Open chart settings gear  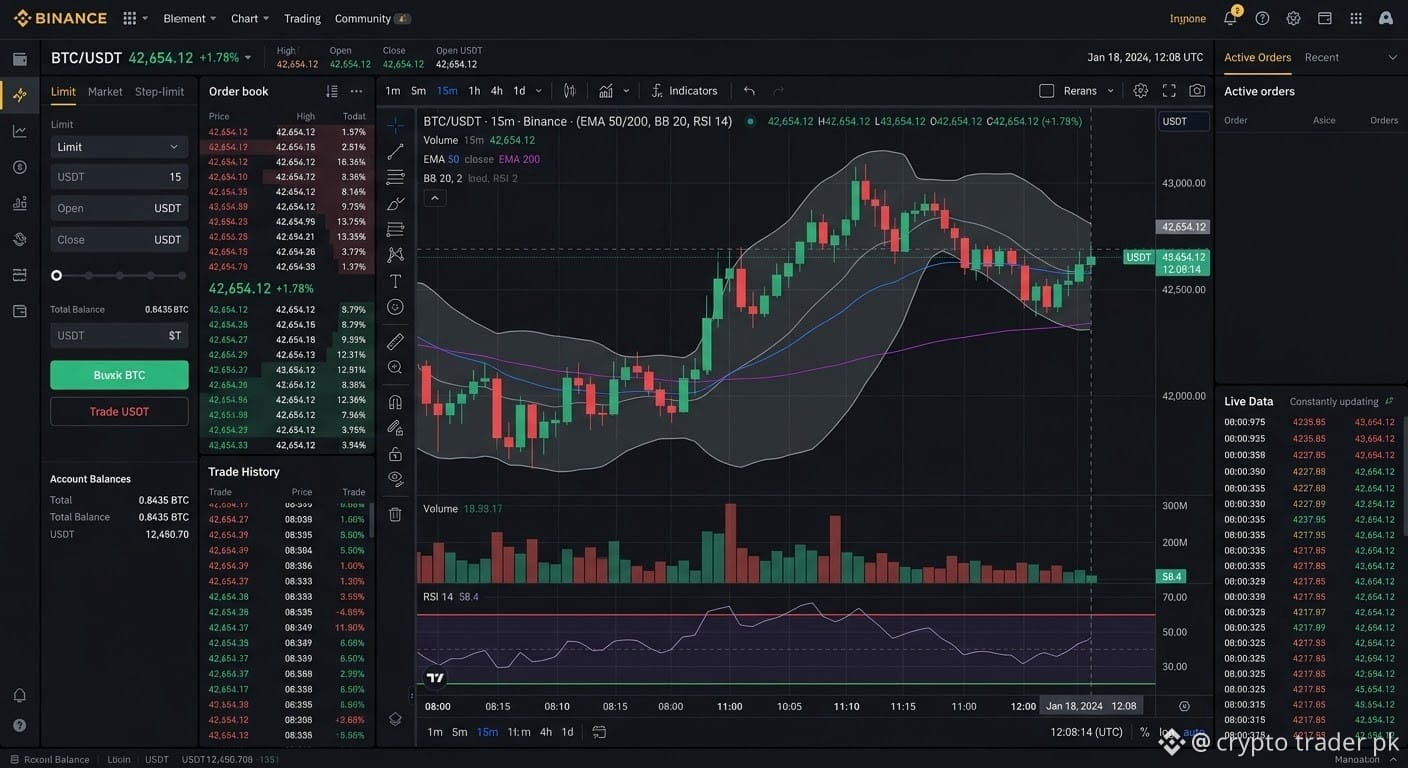point(1141,91)
